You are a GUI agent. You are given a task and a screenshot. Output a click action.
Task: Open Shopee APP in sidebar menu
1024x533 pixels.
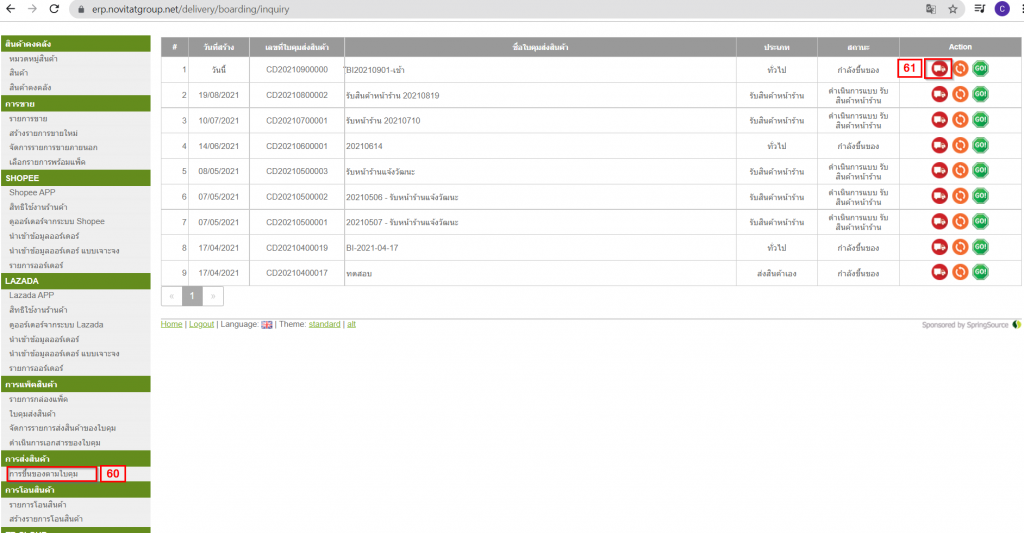pyautogui.click(x=32, y=192)
